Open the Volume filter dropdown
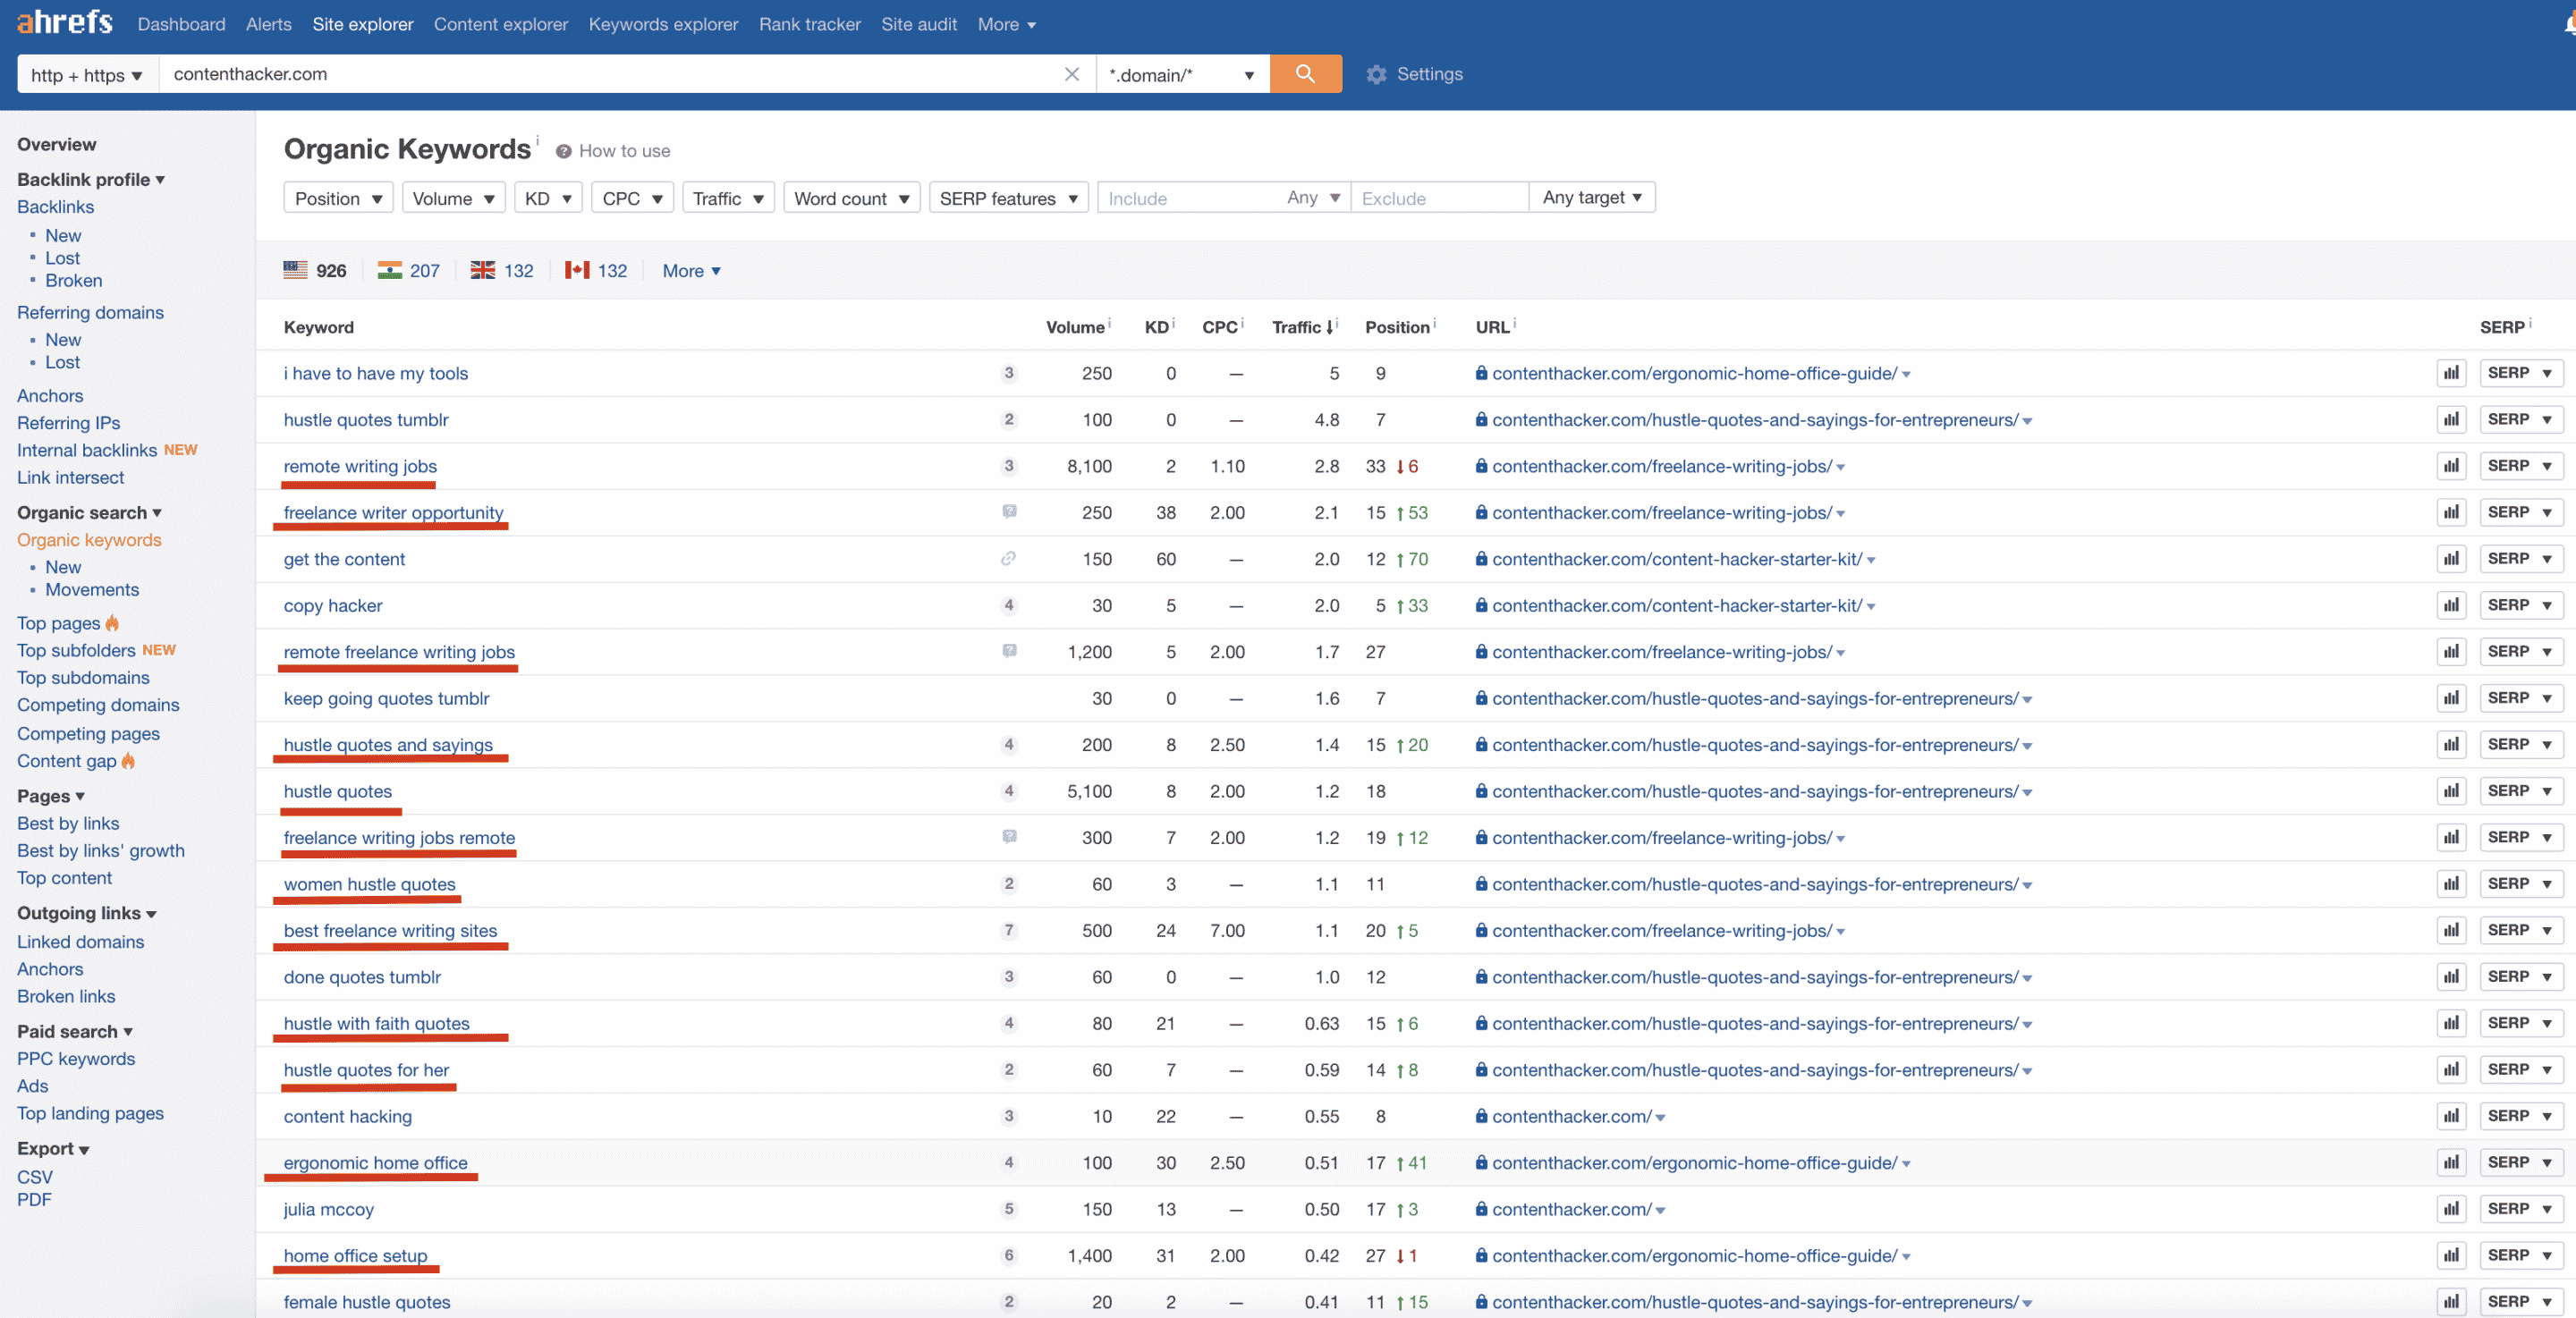 [453, 198]
